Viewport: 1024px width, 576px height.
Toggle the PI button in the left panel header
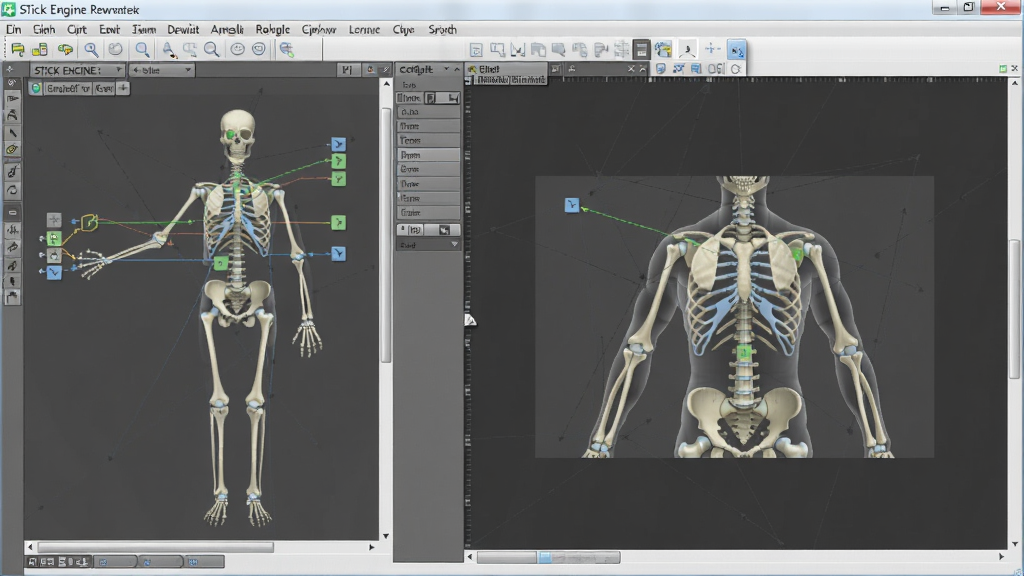(x=347, y=70)
